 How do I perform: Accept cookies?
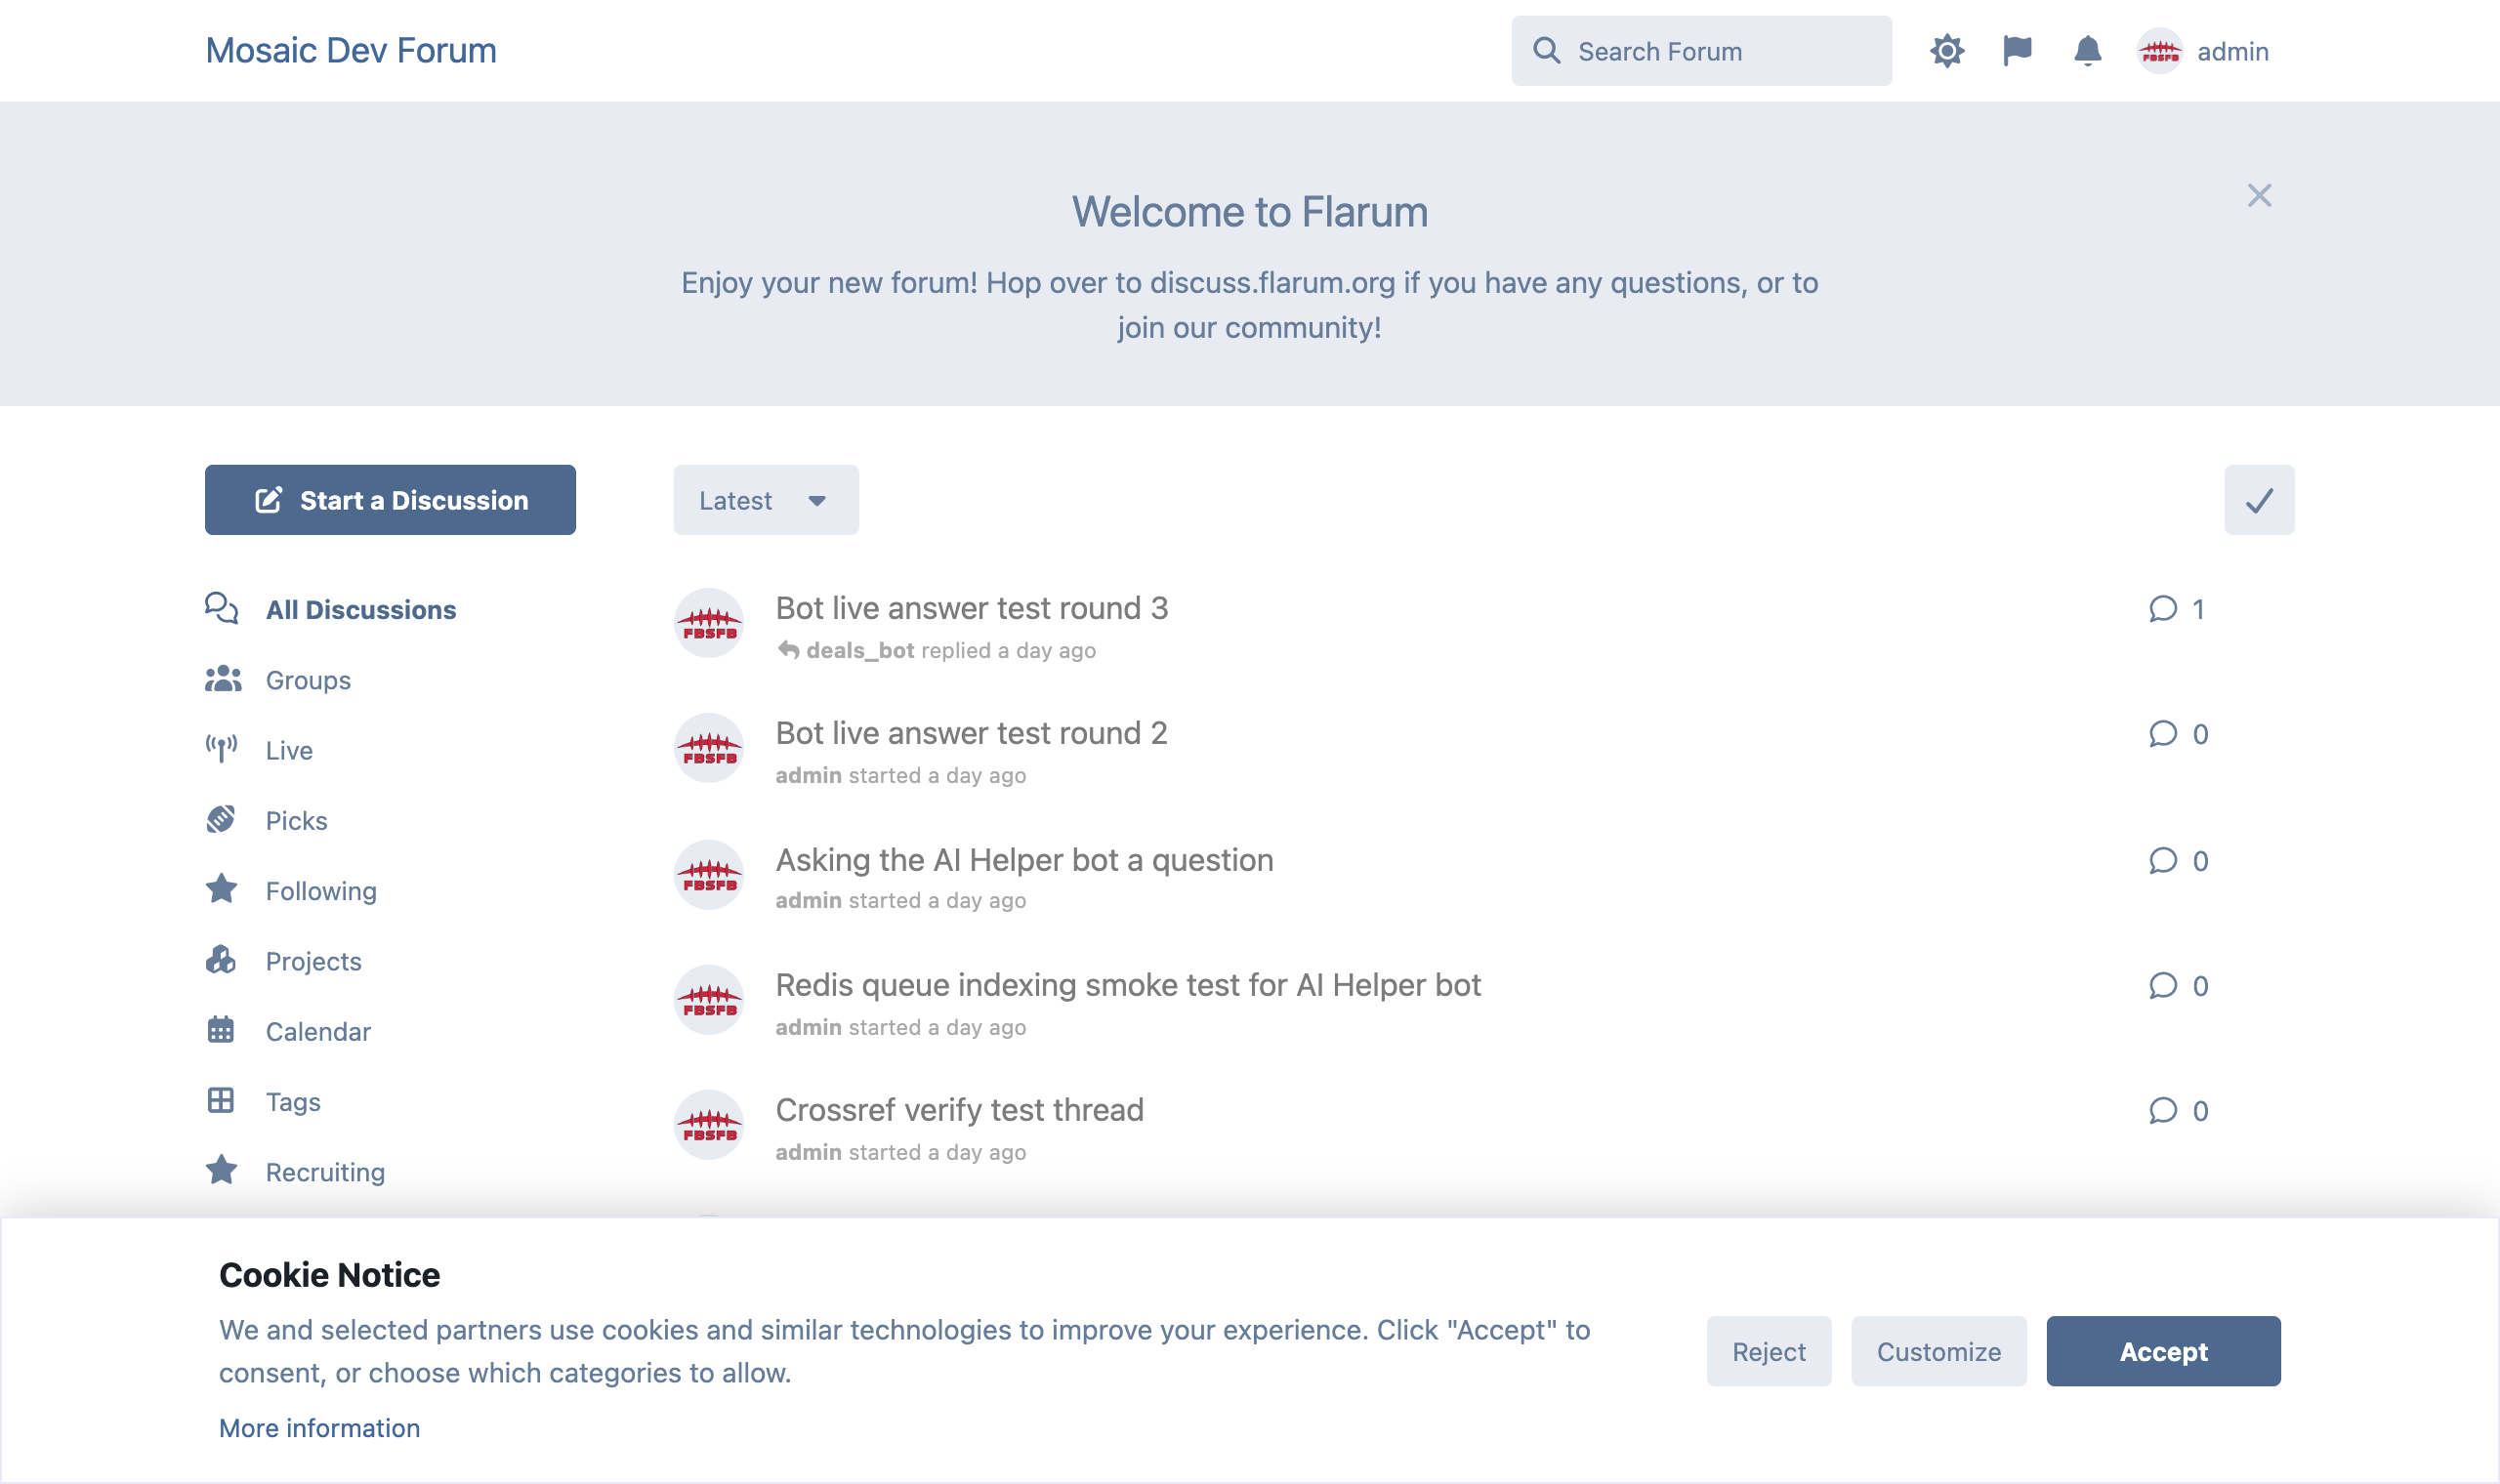[2163, 1351]
